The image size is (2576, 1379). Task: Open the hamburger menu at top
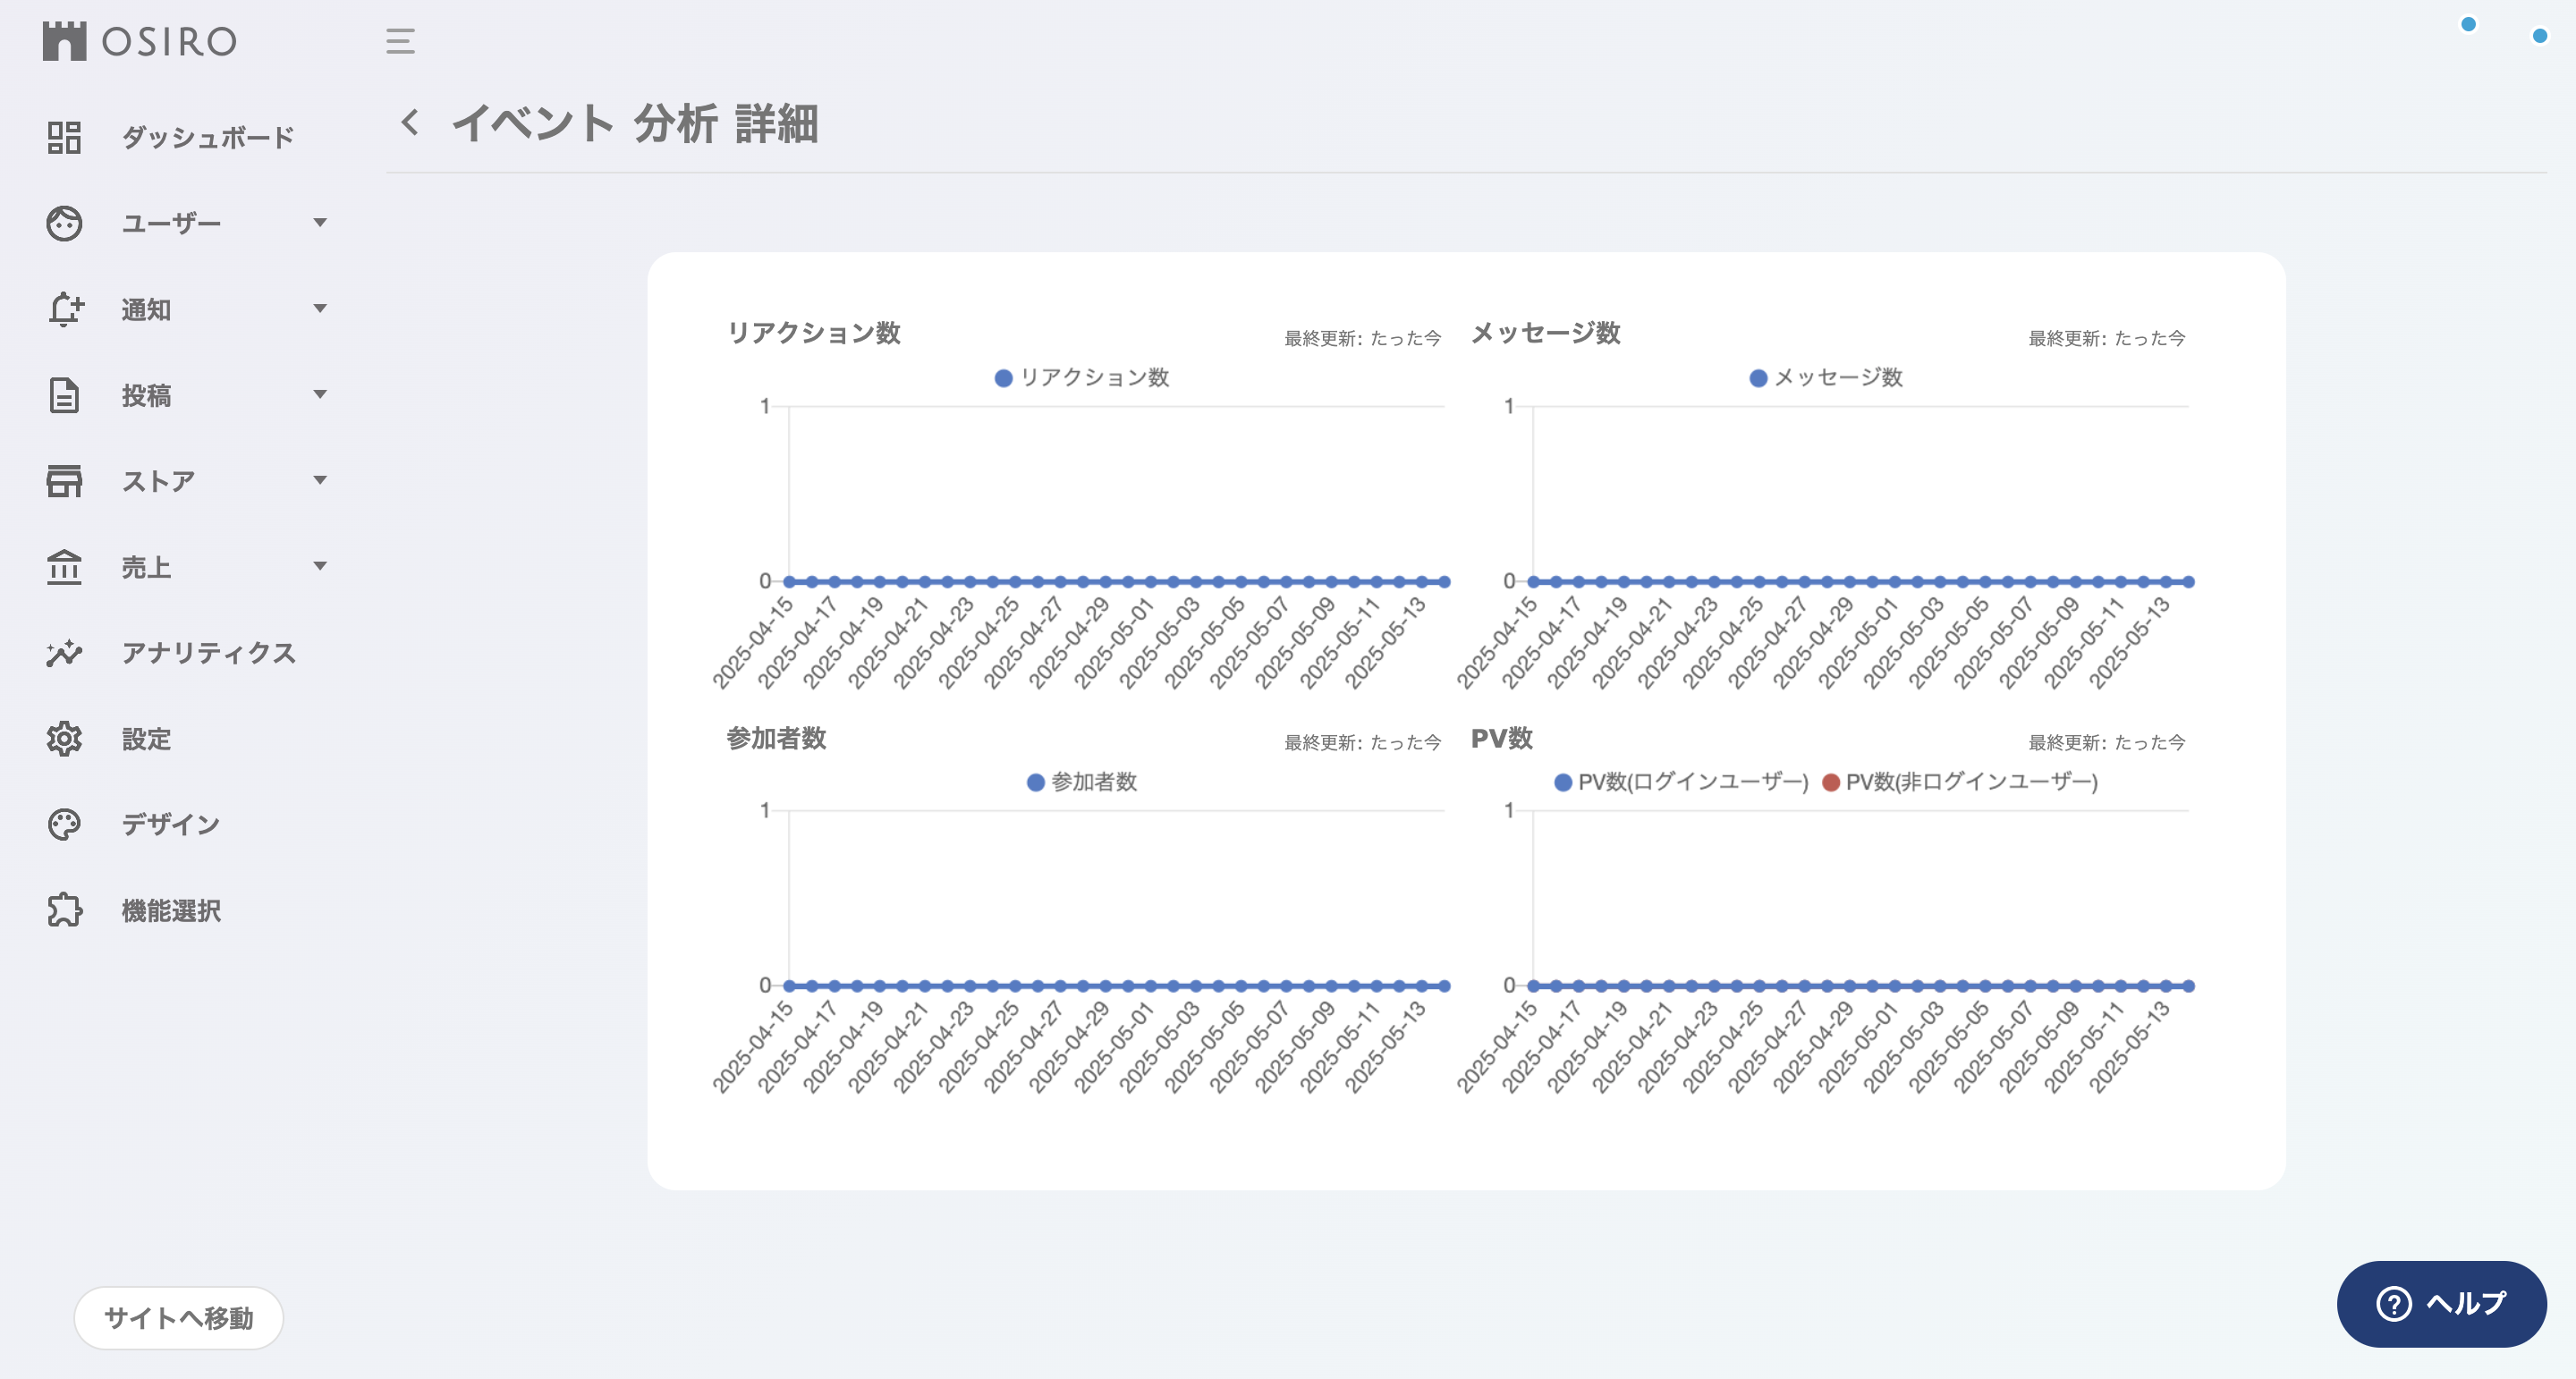point(400,41)
